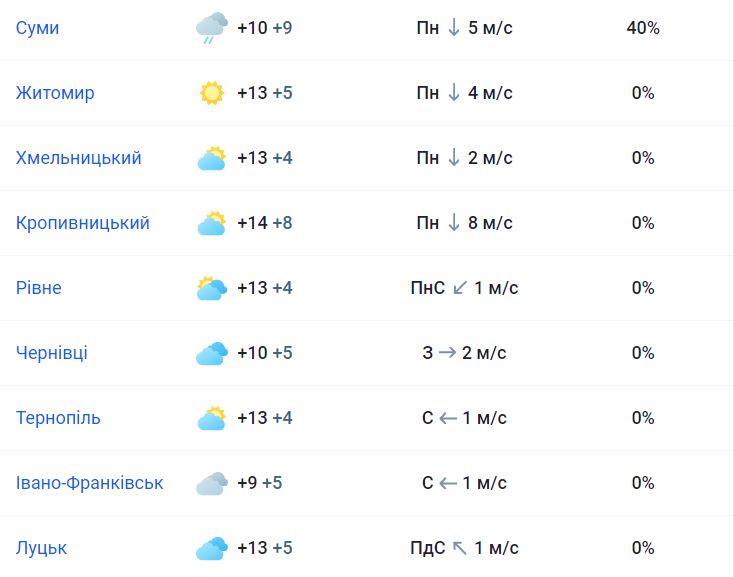Click the partly cloudy icon for Хмельницький
The height and width of the screenshot is (577, 734).
coord(212,158)
